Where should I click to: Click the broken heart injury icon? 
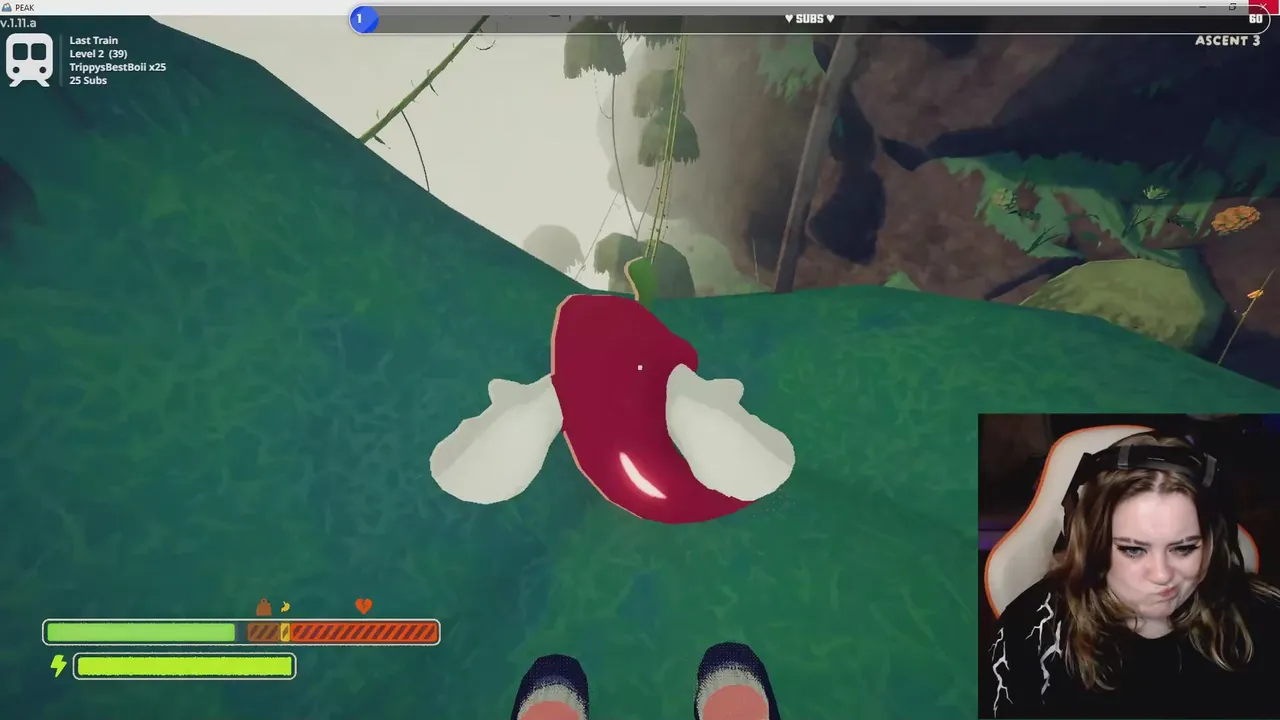pyautogui.click(x=364, y=606)
